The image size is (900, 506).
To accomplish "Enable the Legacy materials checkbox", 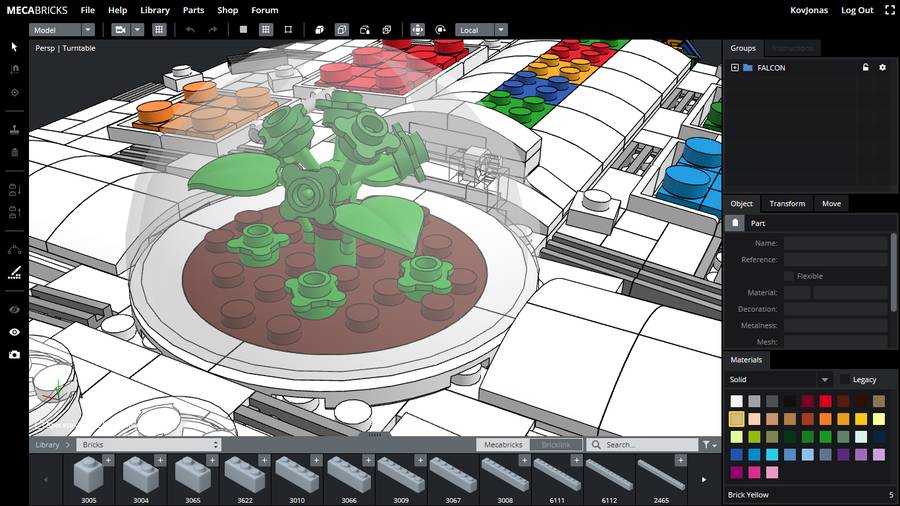I will (x=844, y=379).
